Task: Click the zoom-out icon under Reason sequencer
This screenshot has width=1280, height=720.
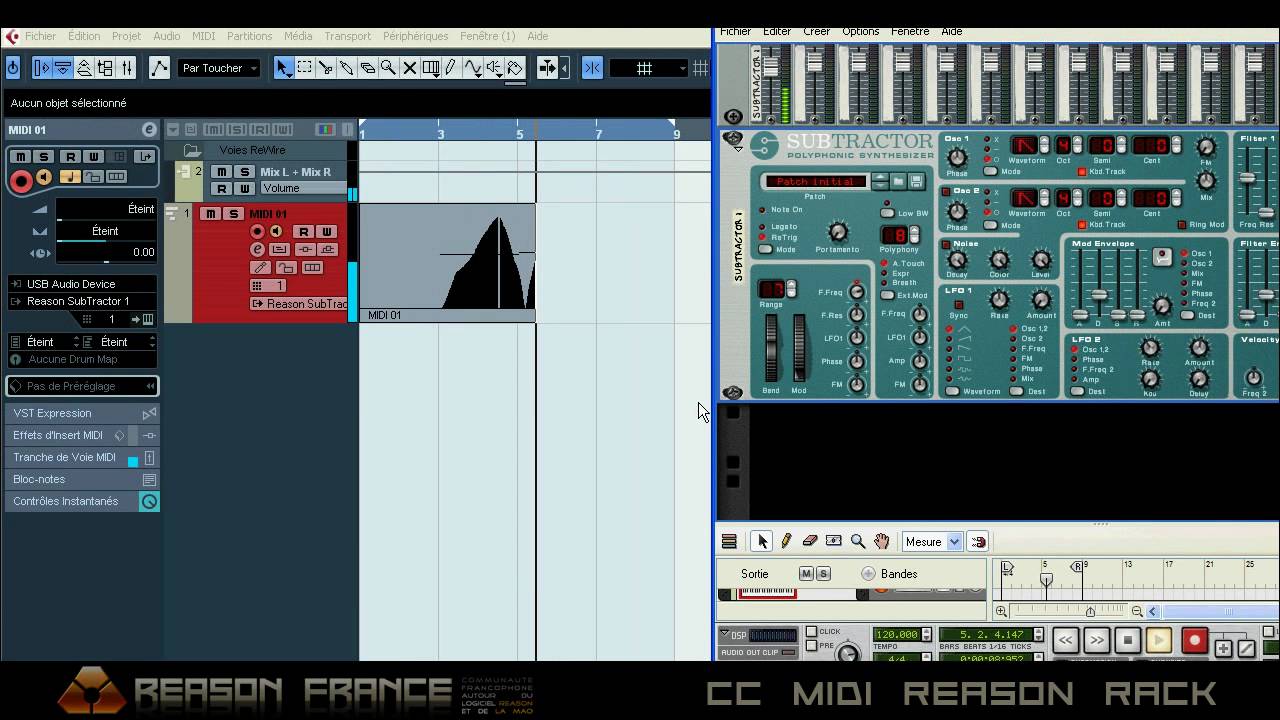Action: pos(1137,611)
